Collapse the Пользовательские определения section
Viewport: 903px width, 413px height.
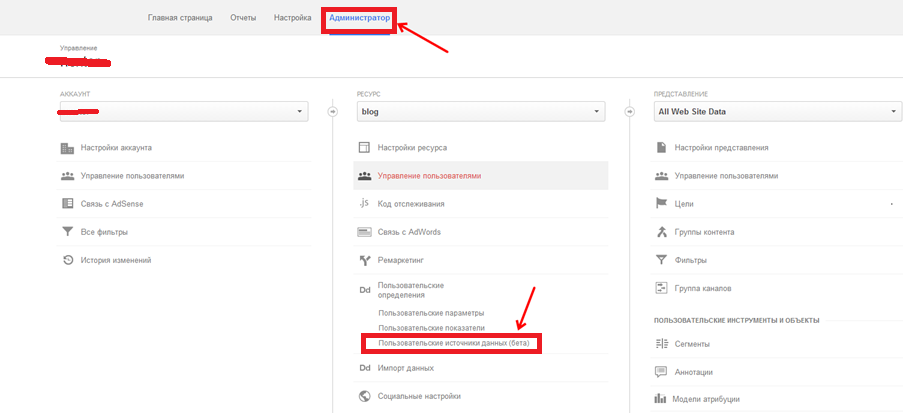[412, 290]
